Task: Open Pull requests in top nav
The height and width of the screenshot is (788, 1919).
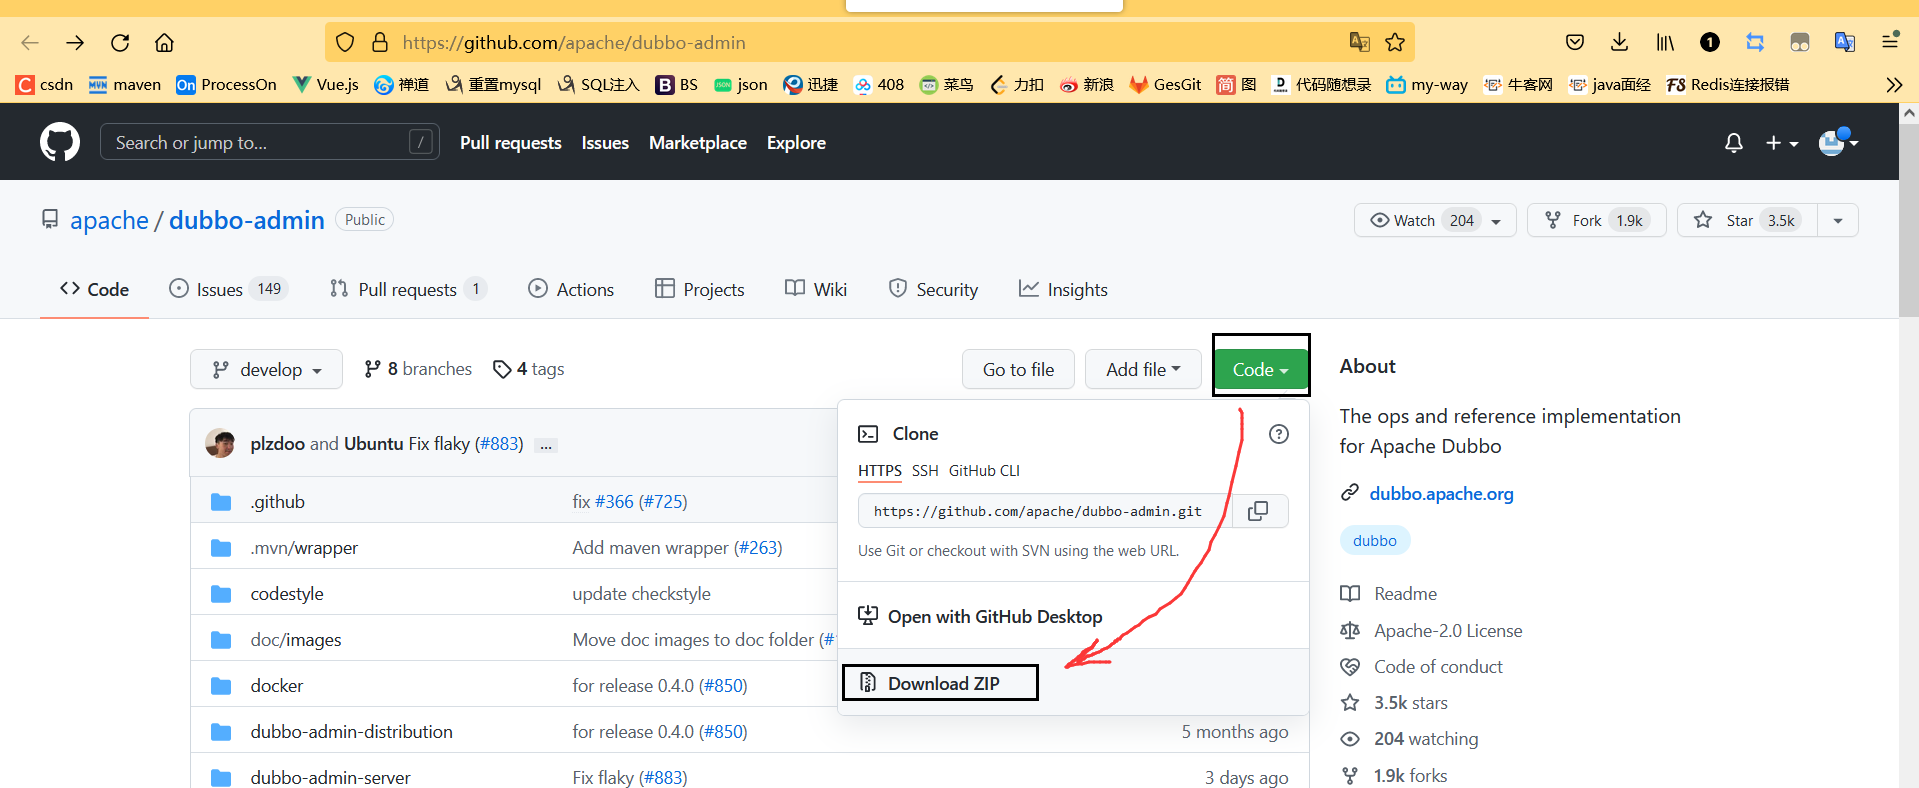Action: (x=511, y=143)
